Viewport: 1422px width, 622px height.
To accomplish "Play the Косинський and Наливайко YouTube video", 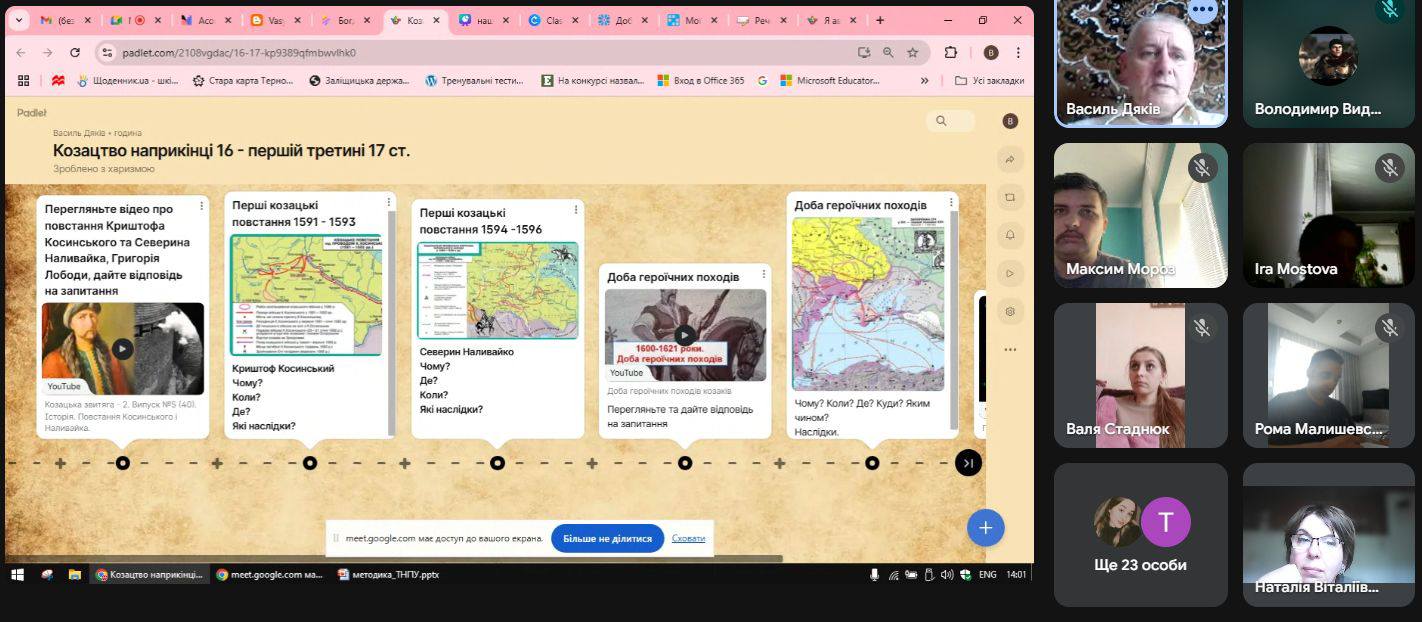I will 122,348.
